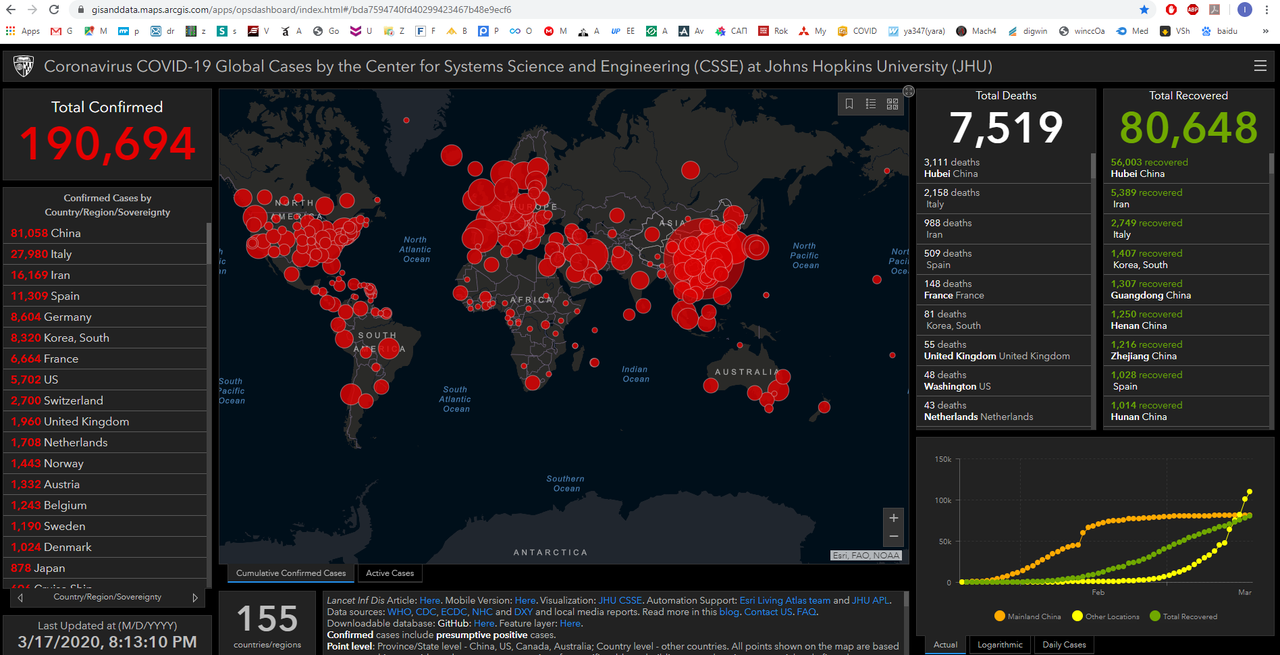Viewport: 1280px width, 655px height.
Task: Open the map bookmarks icon
Action: pos(849,104)
